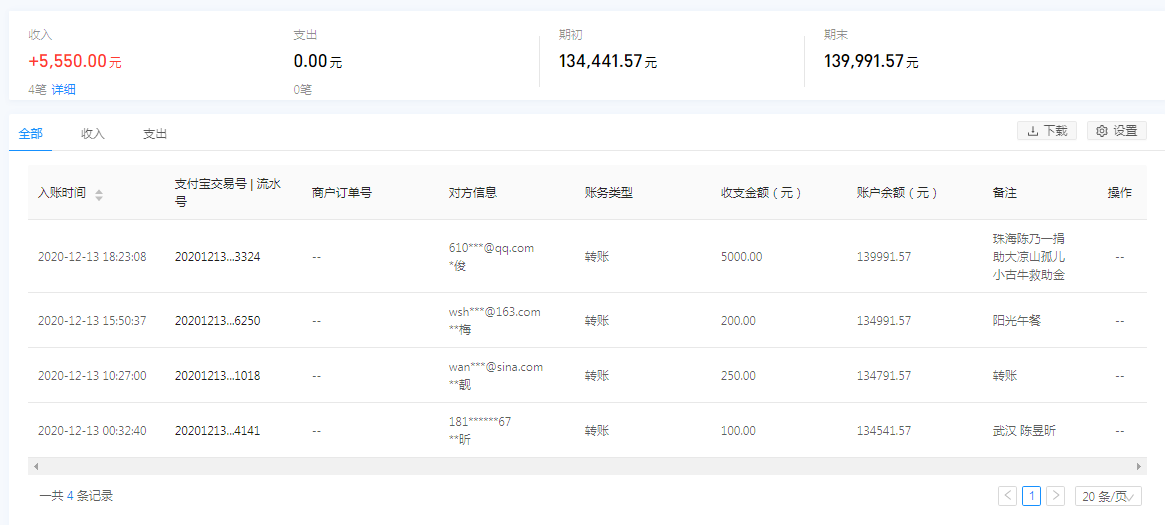
Task: Select page number 1 in pagination
Action: (x=1031, y=496)
